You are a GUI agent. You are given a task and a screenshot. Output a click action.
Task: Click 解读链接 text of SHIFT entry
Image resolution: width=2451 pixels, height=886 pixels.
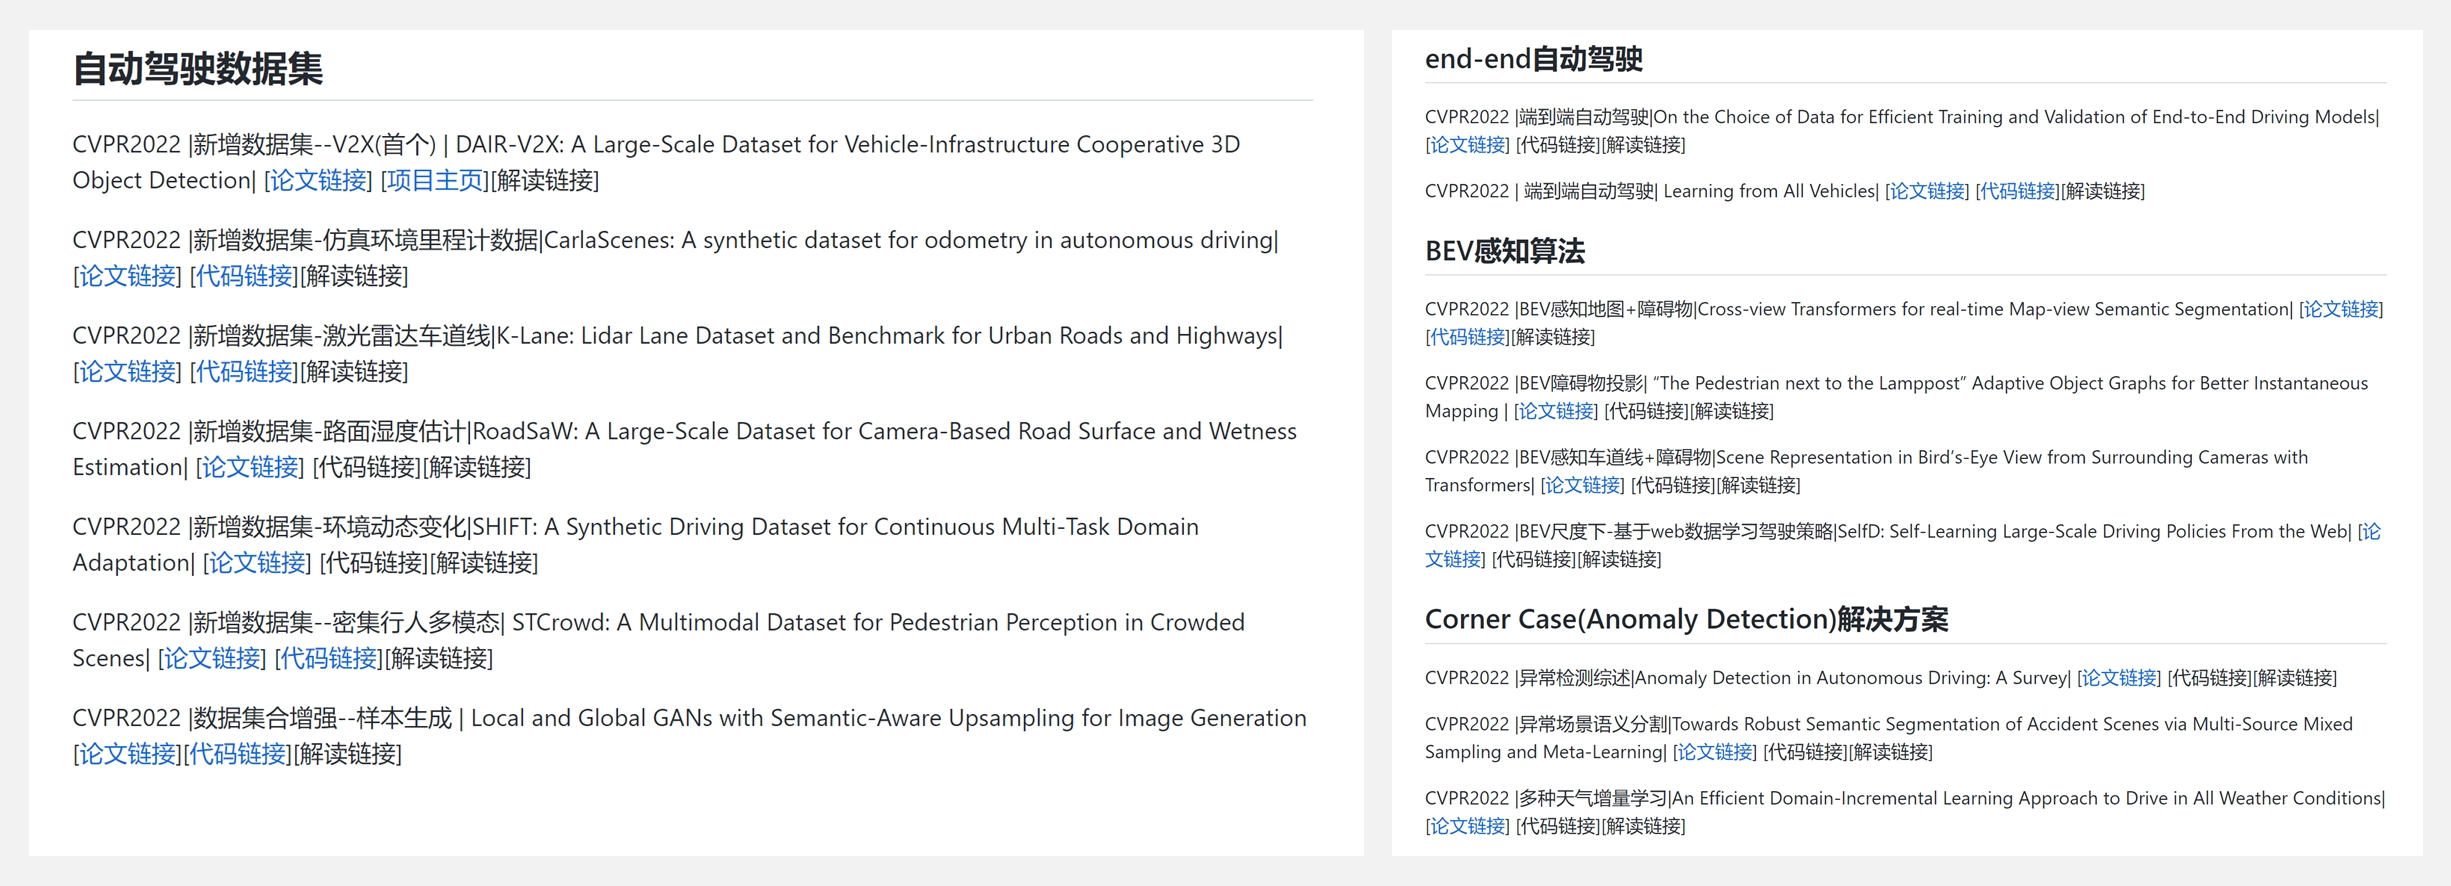click(x=484, y=563)
